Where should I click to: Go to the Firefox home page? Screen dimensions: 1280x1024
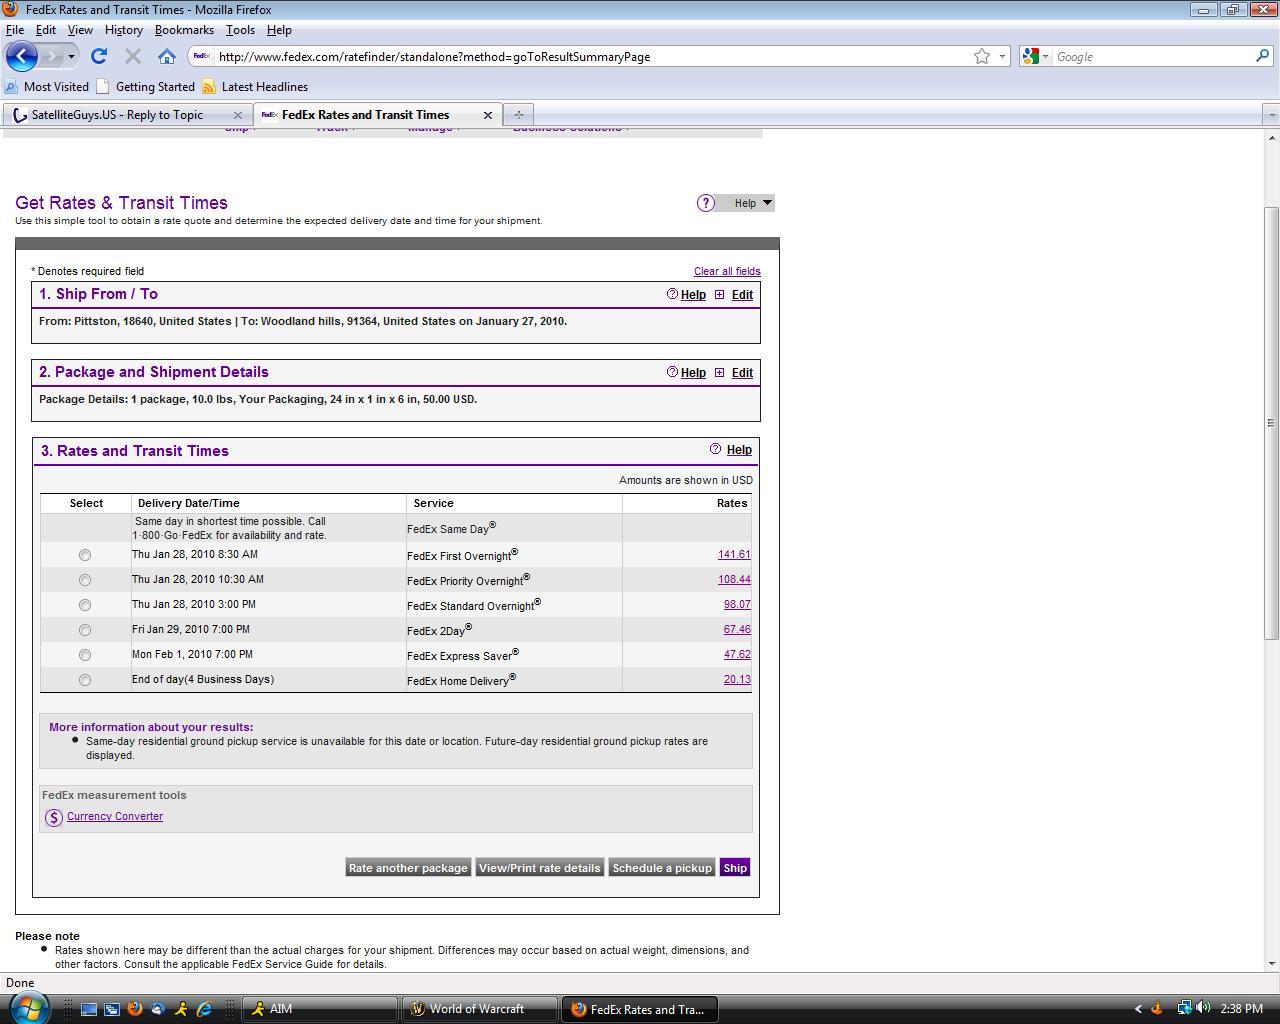pyautogui.click(x=167, y=56)
